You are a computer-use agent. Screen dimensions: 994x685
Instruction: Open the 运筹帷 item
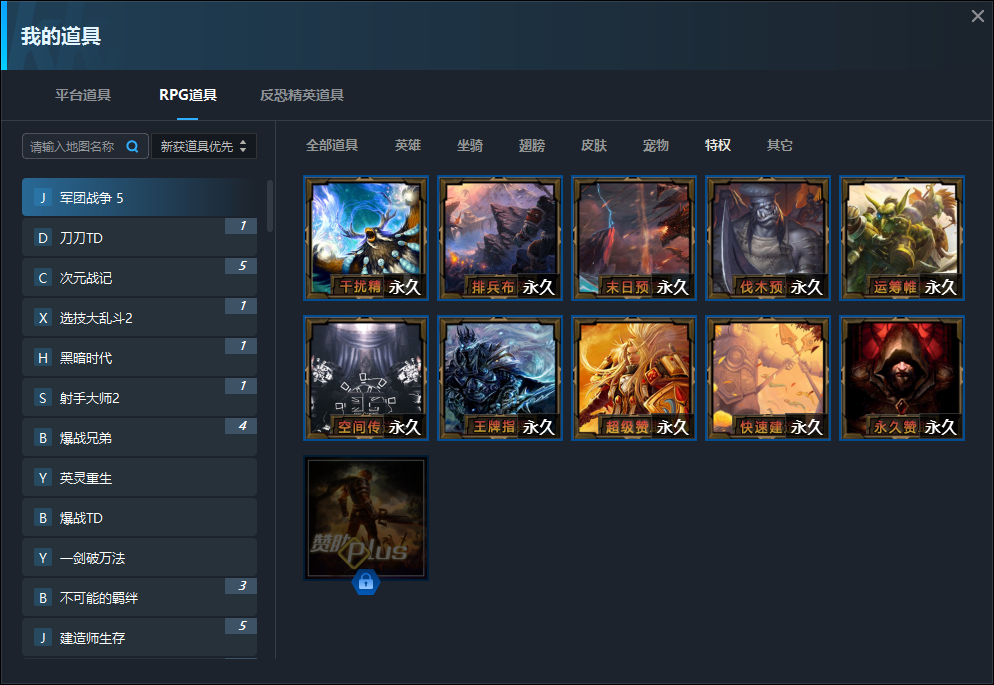tap(902, 238)
